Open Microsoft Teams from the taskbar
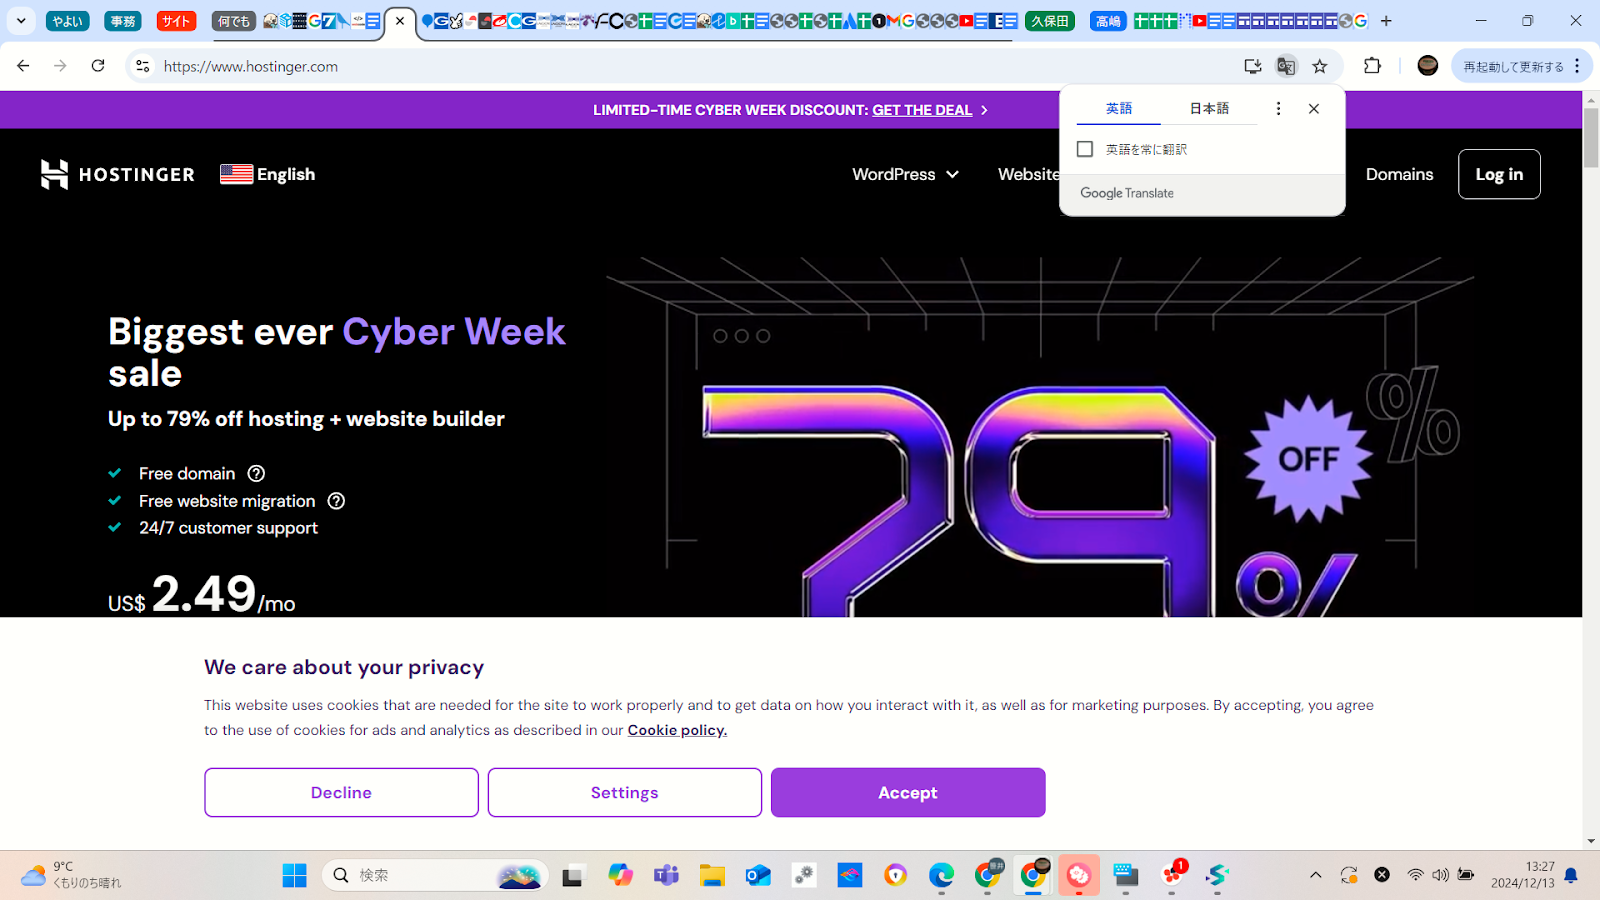 pos(666,875)
